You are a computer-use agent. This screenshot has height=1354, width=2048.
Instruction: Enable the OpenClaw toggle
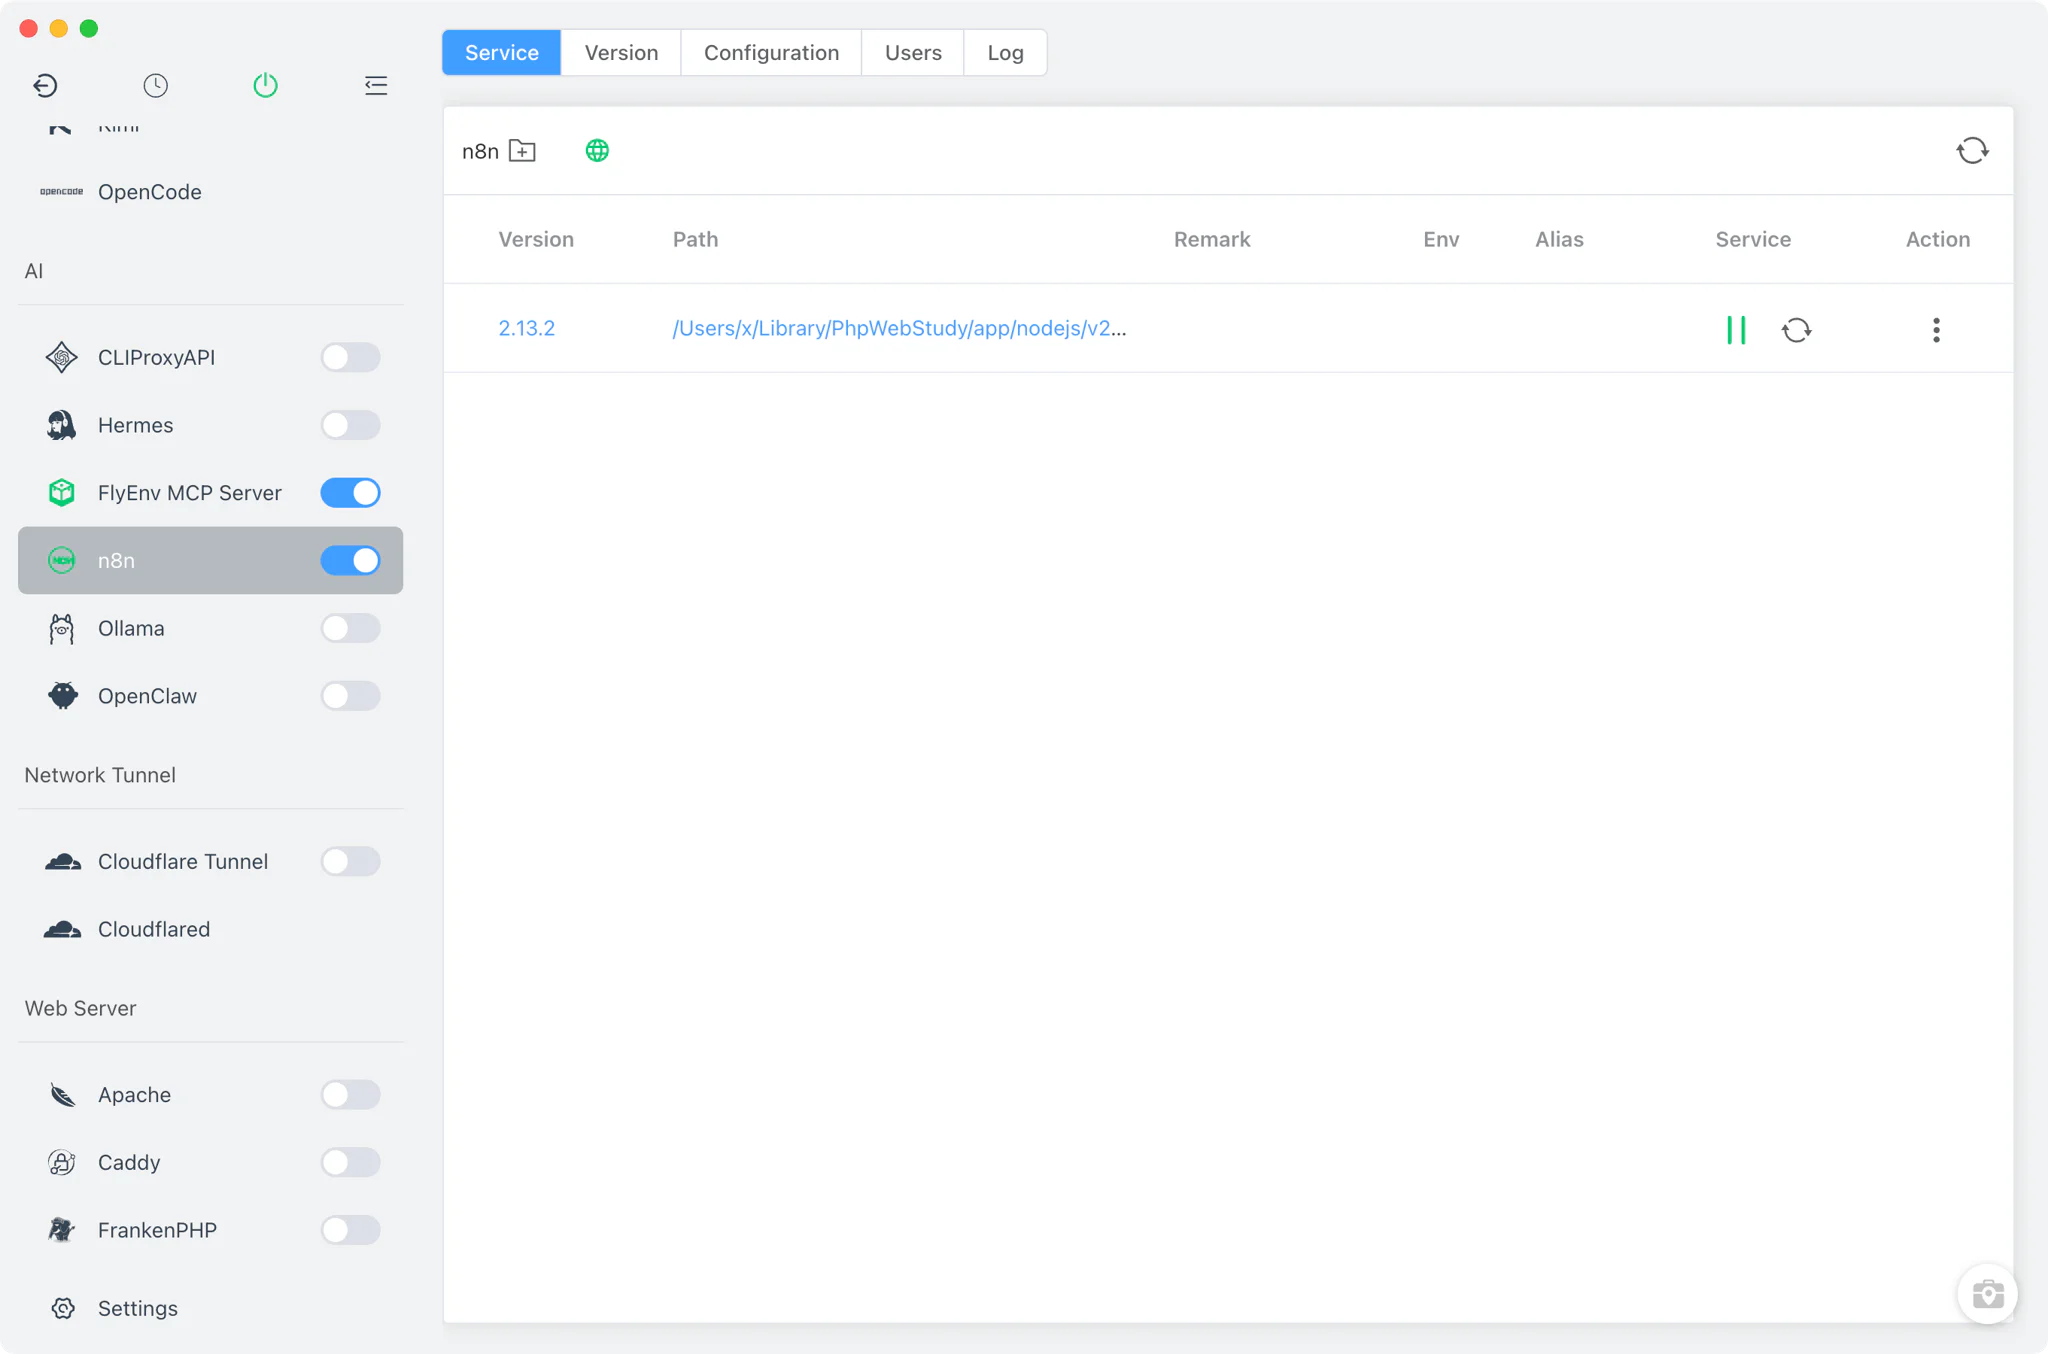coord(350,696)
